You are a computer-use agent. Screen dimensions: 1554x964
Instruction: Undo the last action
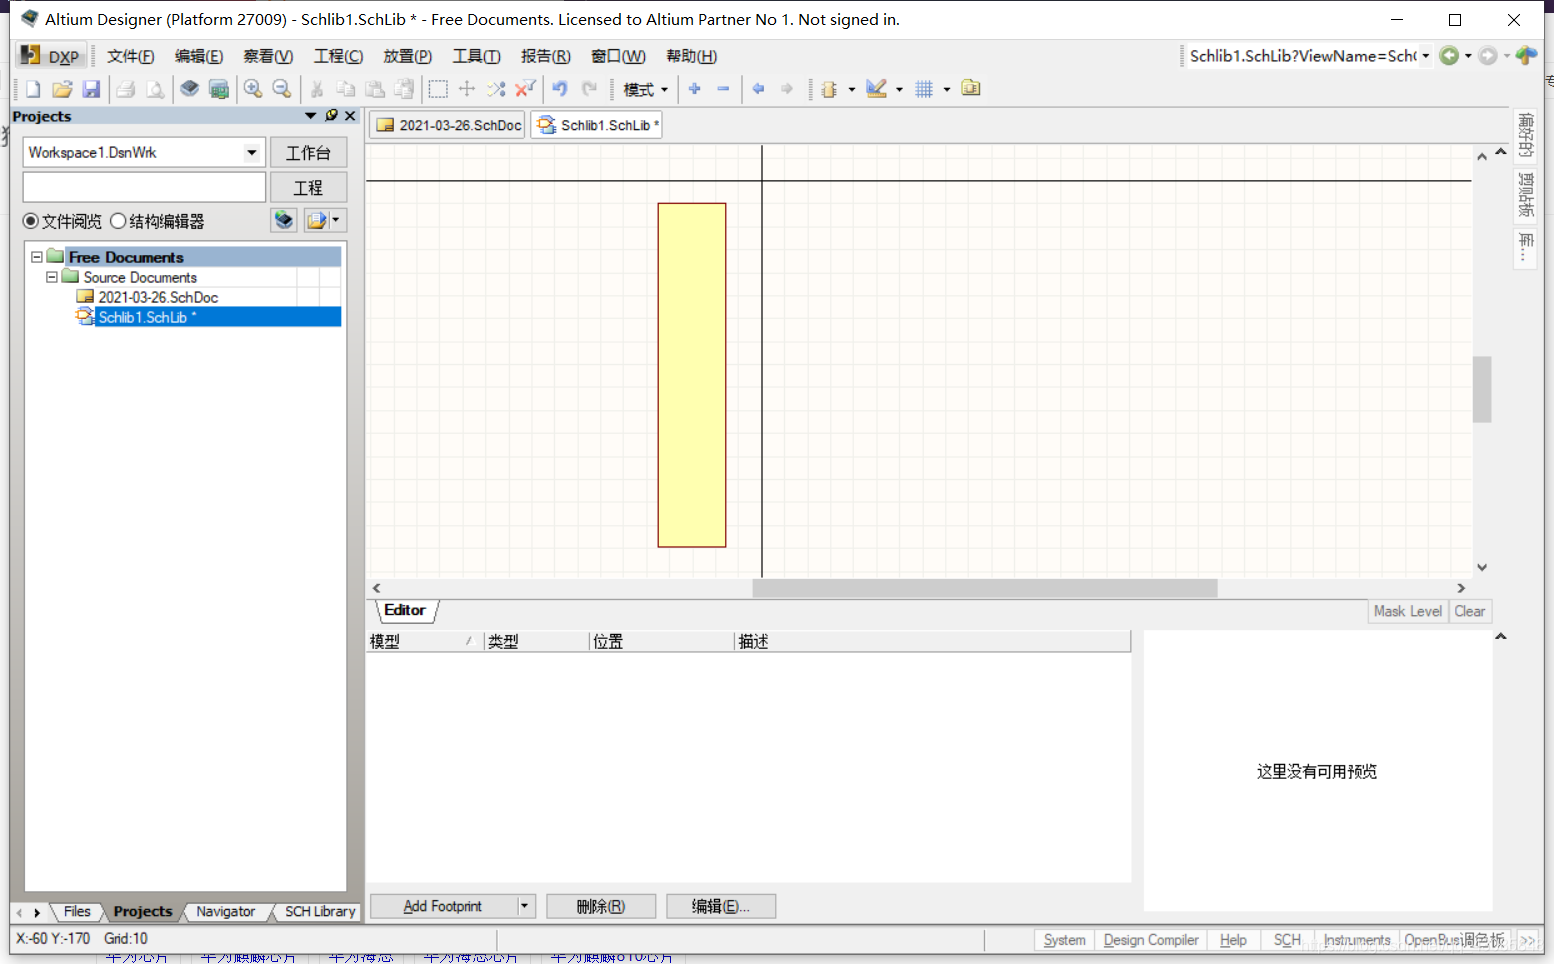[x=560, y=89]
